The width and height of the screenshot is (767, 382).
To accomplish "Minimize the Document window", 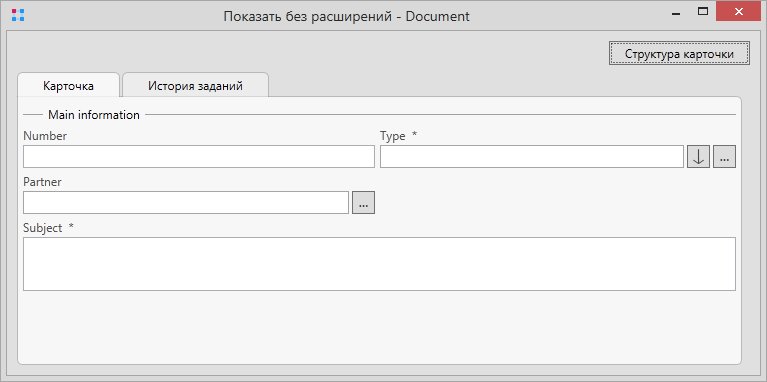I will (677, 13).
